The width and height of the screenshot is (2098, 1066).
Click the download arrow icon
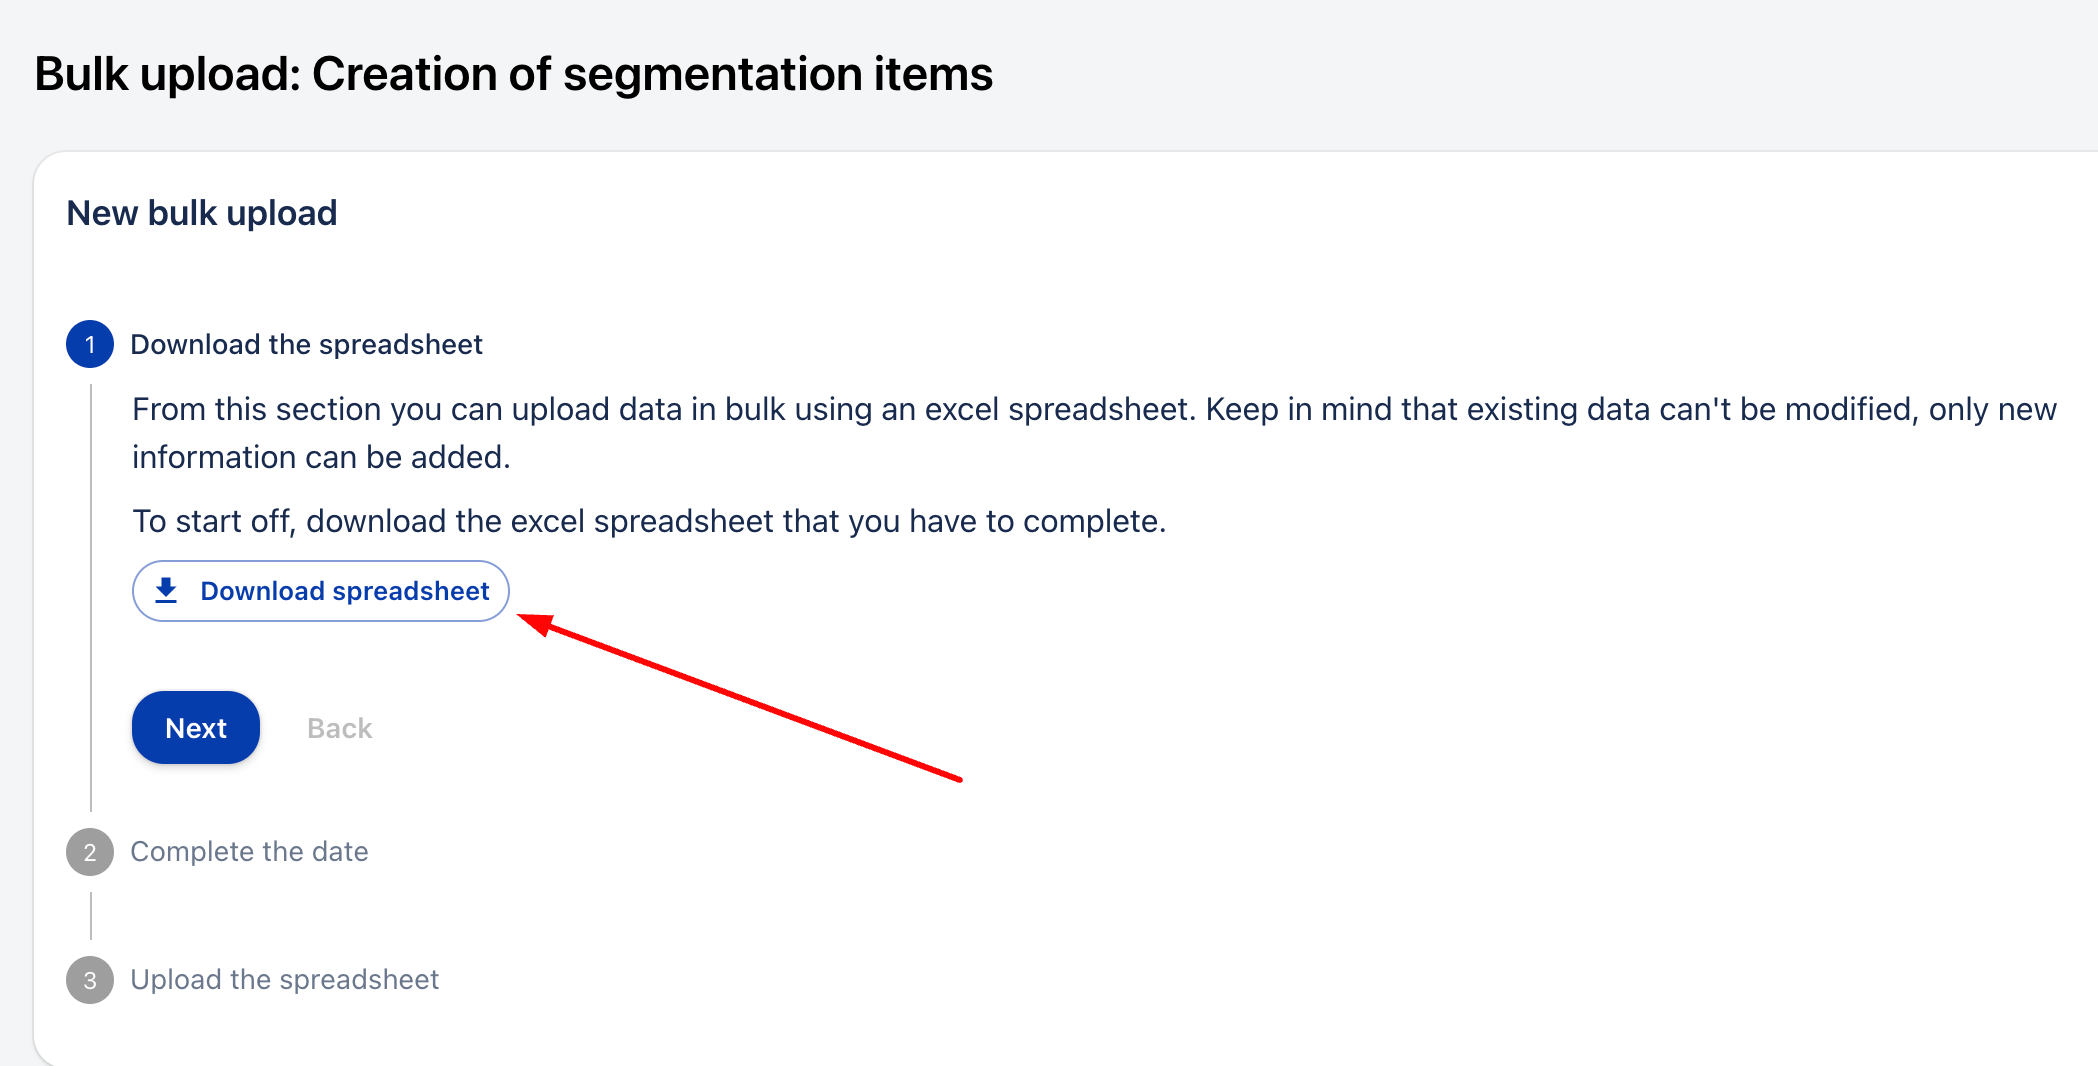167,591
